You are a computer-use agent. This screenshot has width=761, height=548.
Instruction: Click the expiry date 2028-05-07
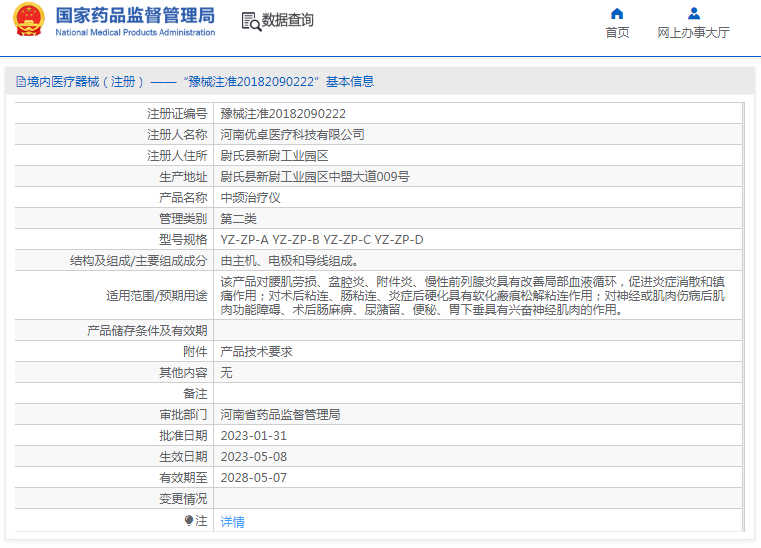coord(253,477)
